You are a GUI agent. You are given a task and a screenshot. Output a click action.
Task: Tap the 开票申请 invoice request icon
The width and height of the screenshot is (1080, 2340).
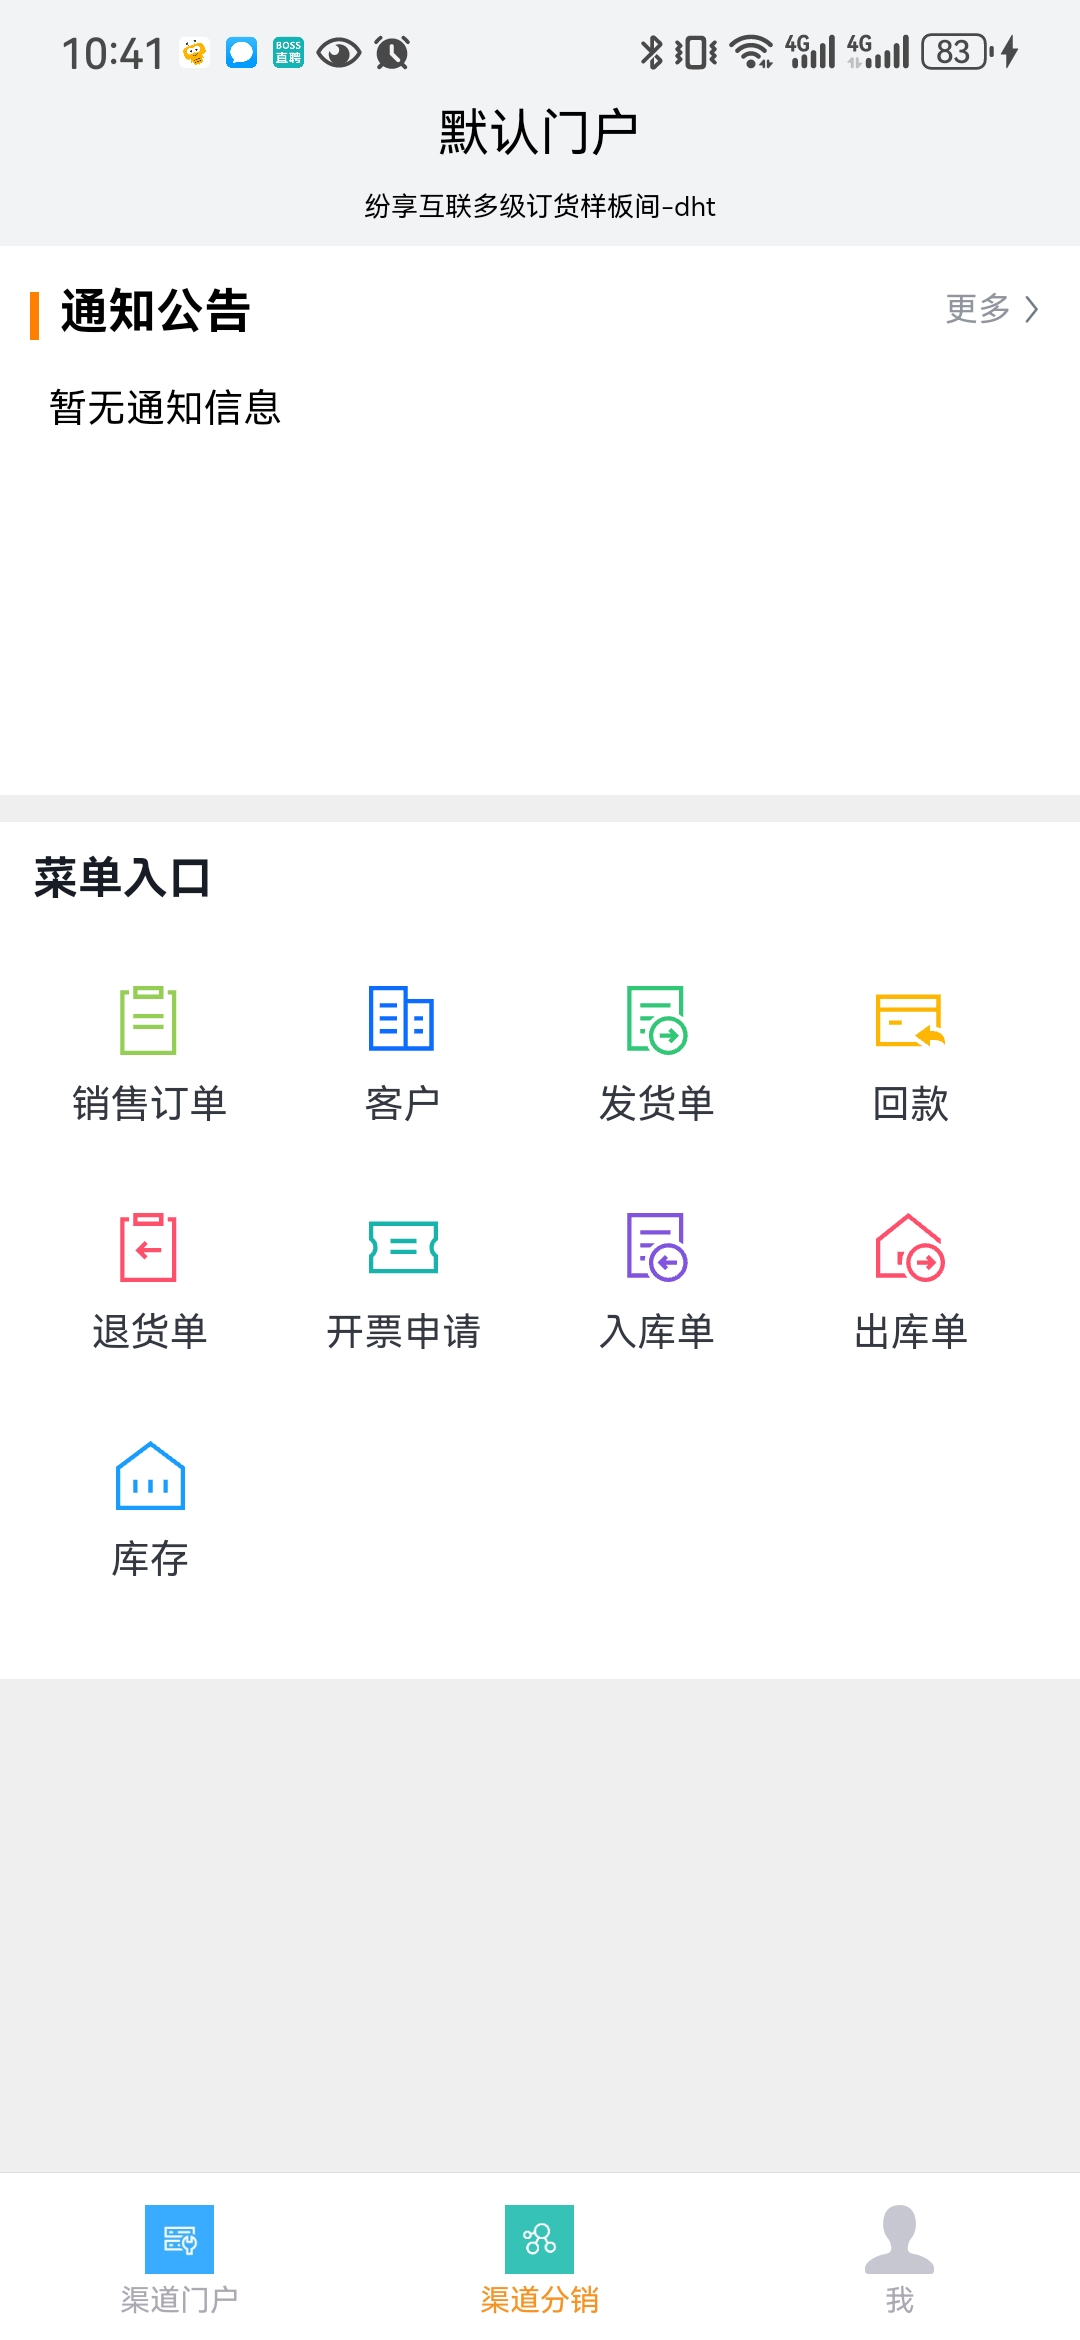(x=402, y=1248)
